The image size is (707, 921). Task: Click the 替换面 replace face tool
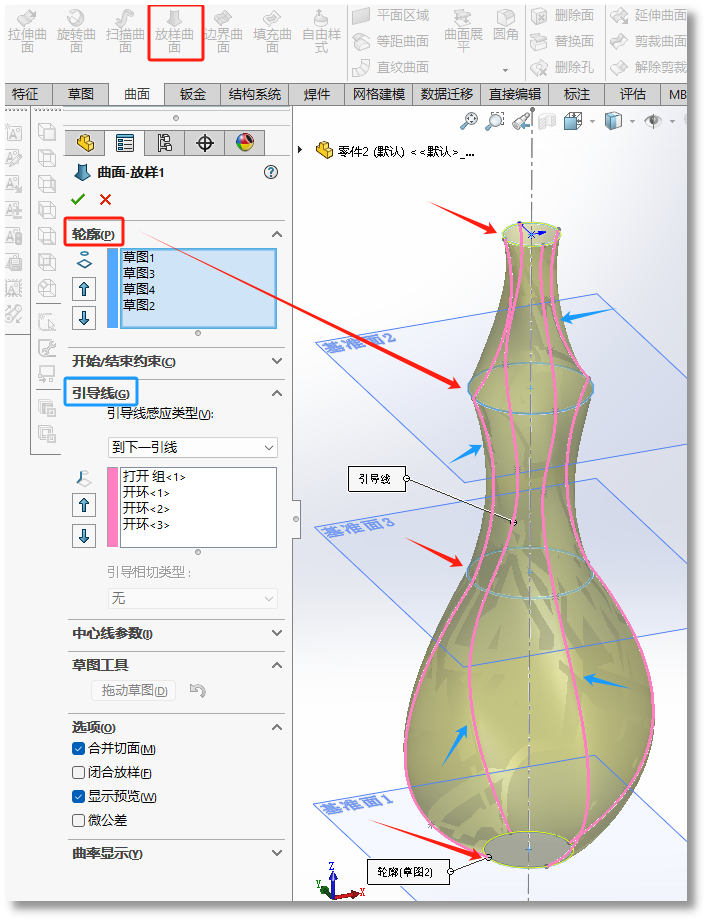point(562,41)
